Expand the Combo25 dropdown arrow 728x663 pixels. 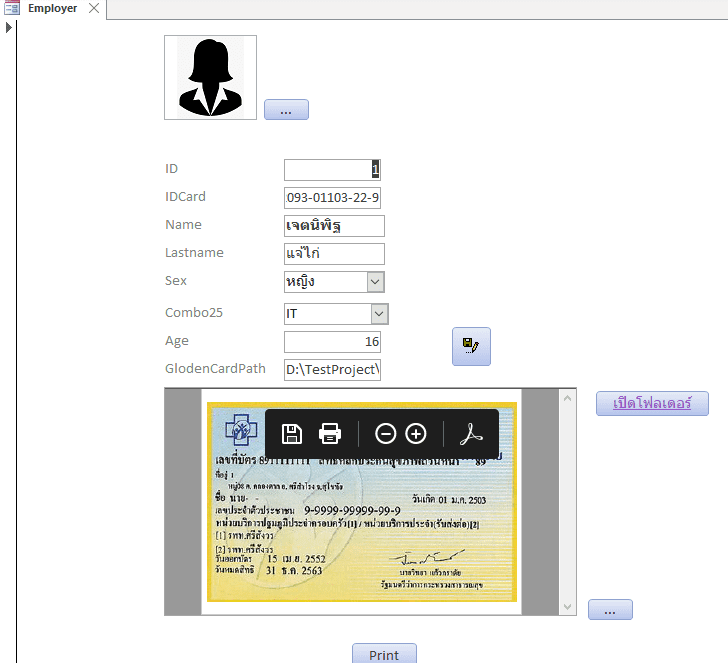379,314
